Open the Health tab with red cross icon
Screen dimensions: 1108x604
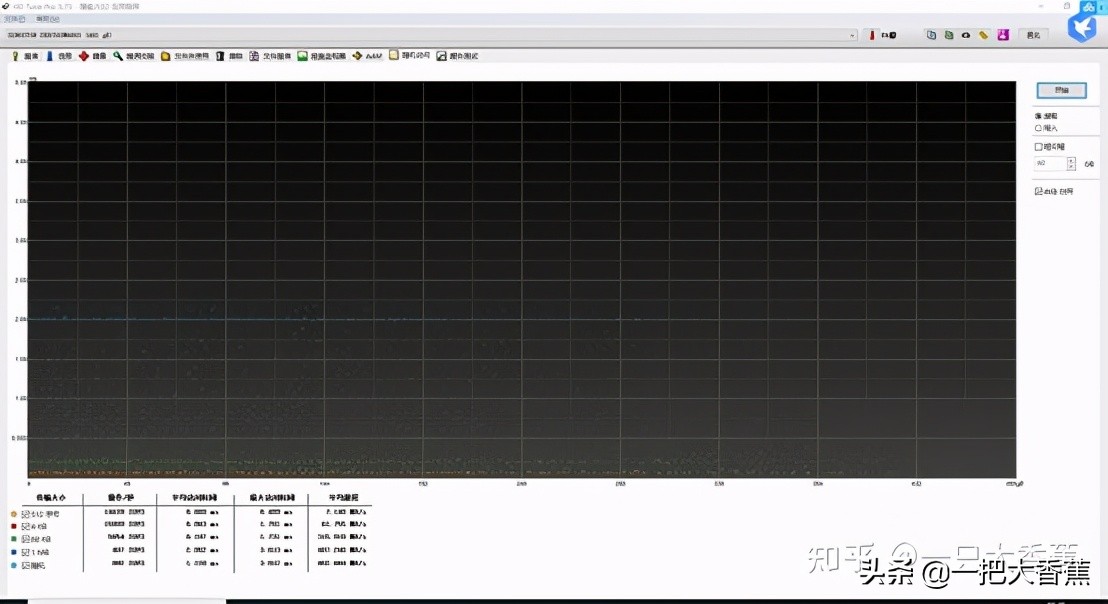point(93,56)
